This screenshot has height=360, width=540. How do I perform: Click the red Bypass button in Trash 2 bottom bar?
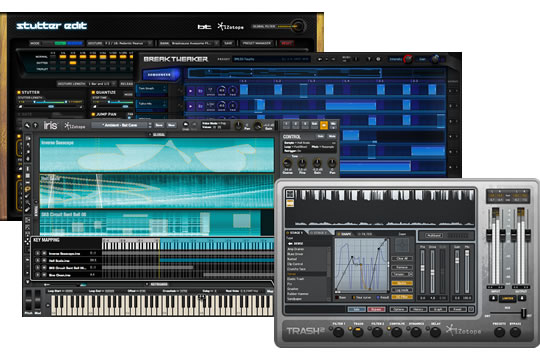(x=376, y=309)
